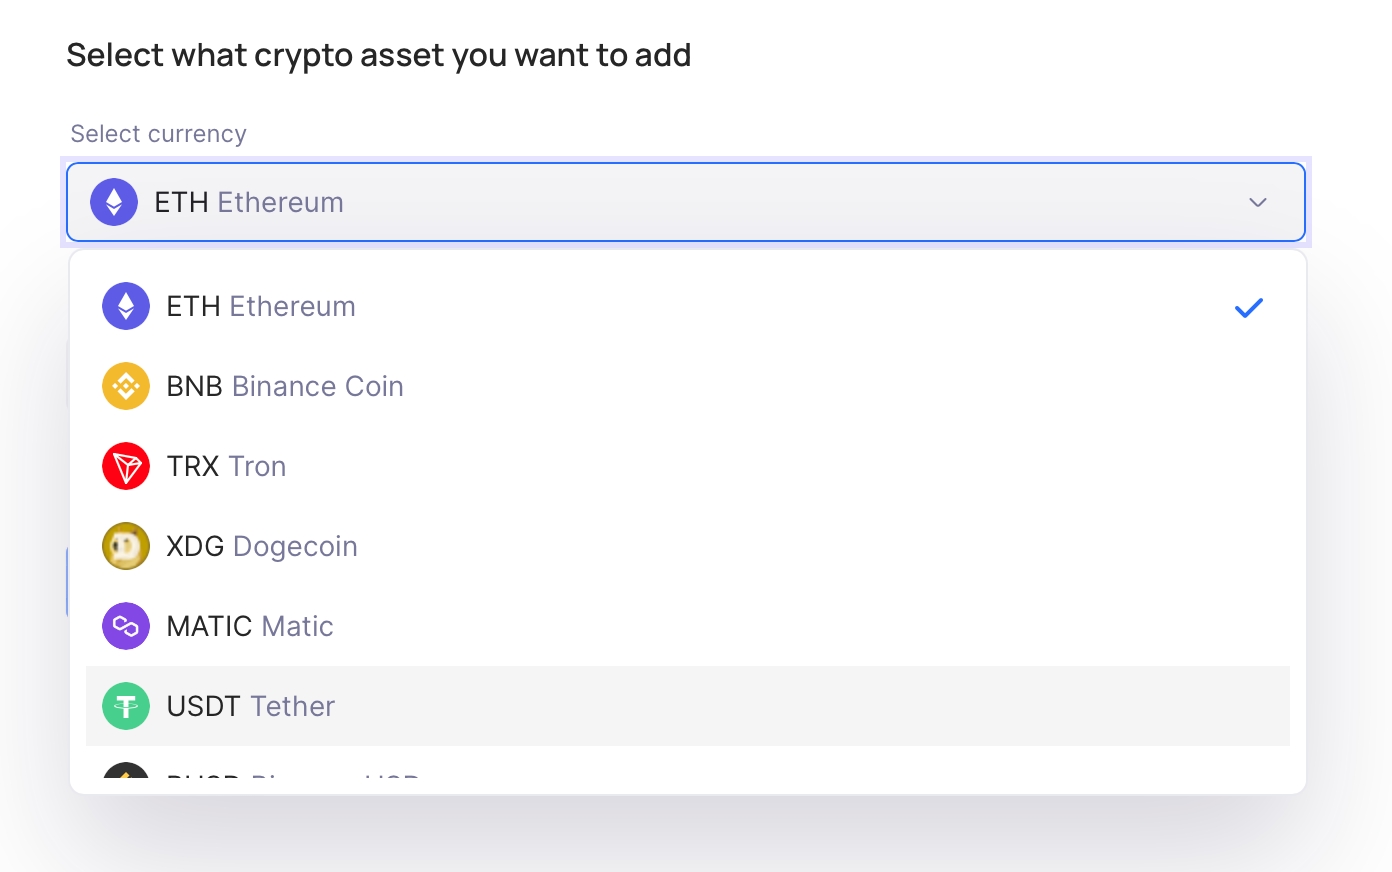Click the red Tron logo icon
This screenshot has width=1392, height=872.
(x=126, y=466)
